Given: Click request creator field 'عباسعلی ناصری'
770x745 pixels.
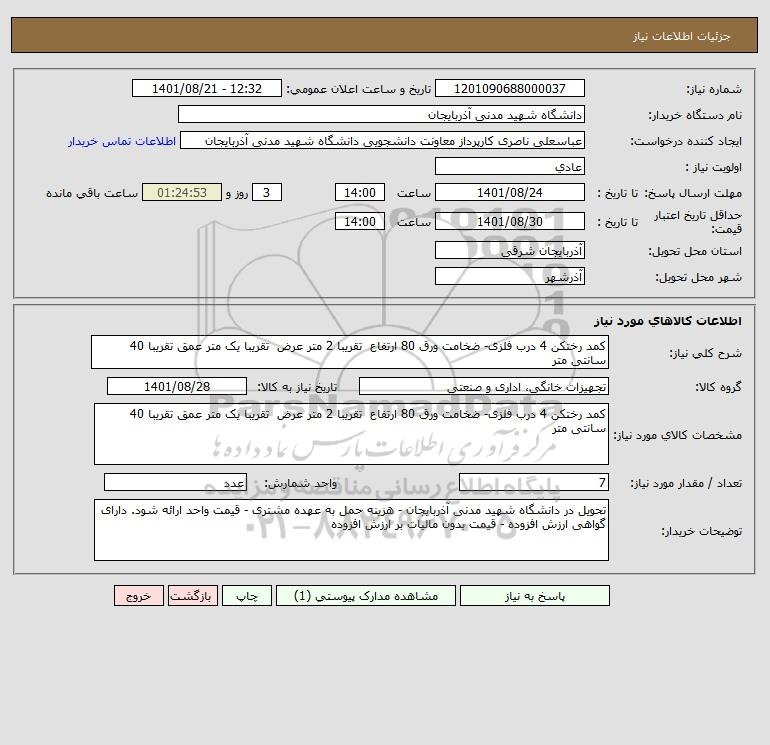Looking at the screenshot, I should pyautogui.click(x=382, y=140).
